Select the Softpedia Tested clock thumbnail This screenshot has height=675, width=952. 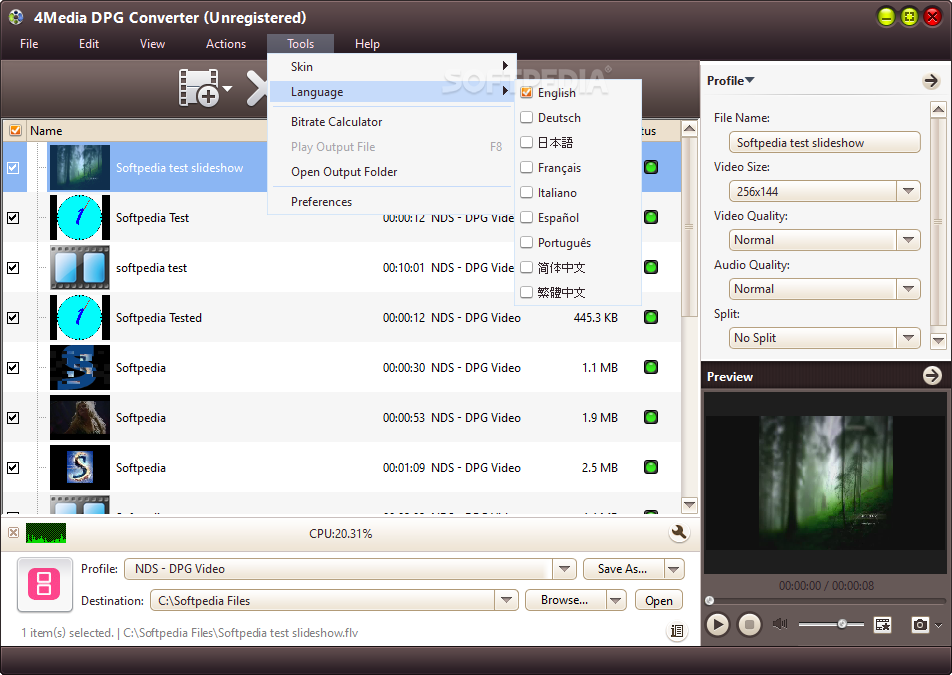pyautogui.click(x=80, y=317)
